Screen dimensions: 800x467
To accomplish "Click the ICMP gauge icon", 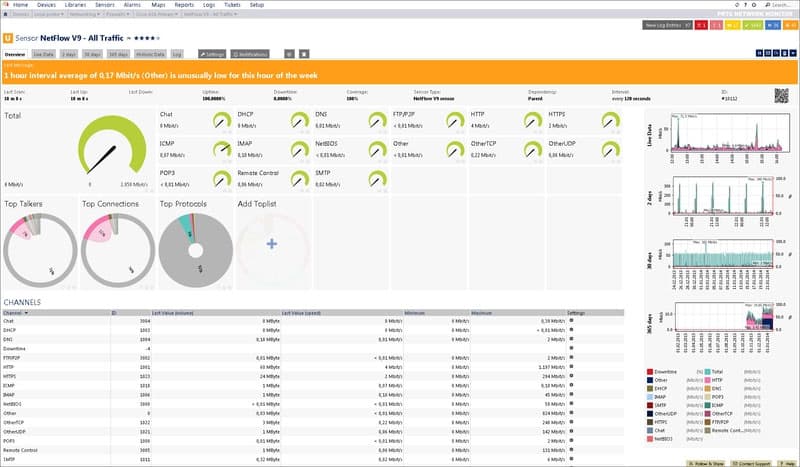I will pos(222,150).
